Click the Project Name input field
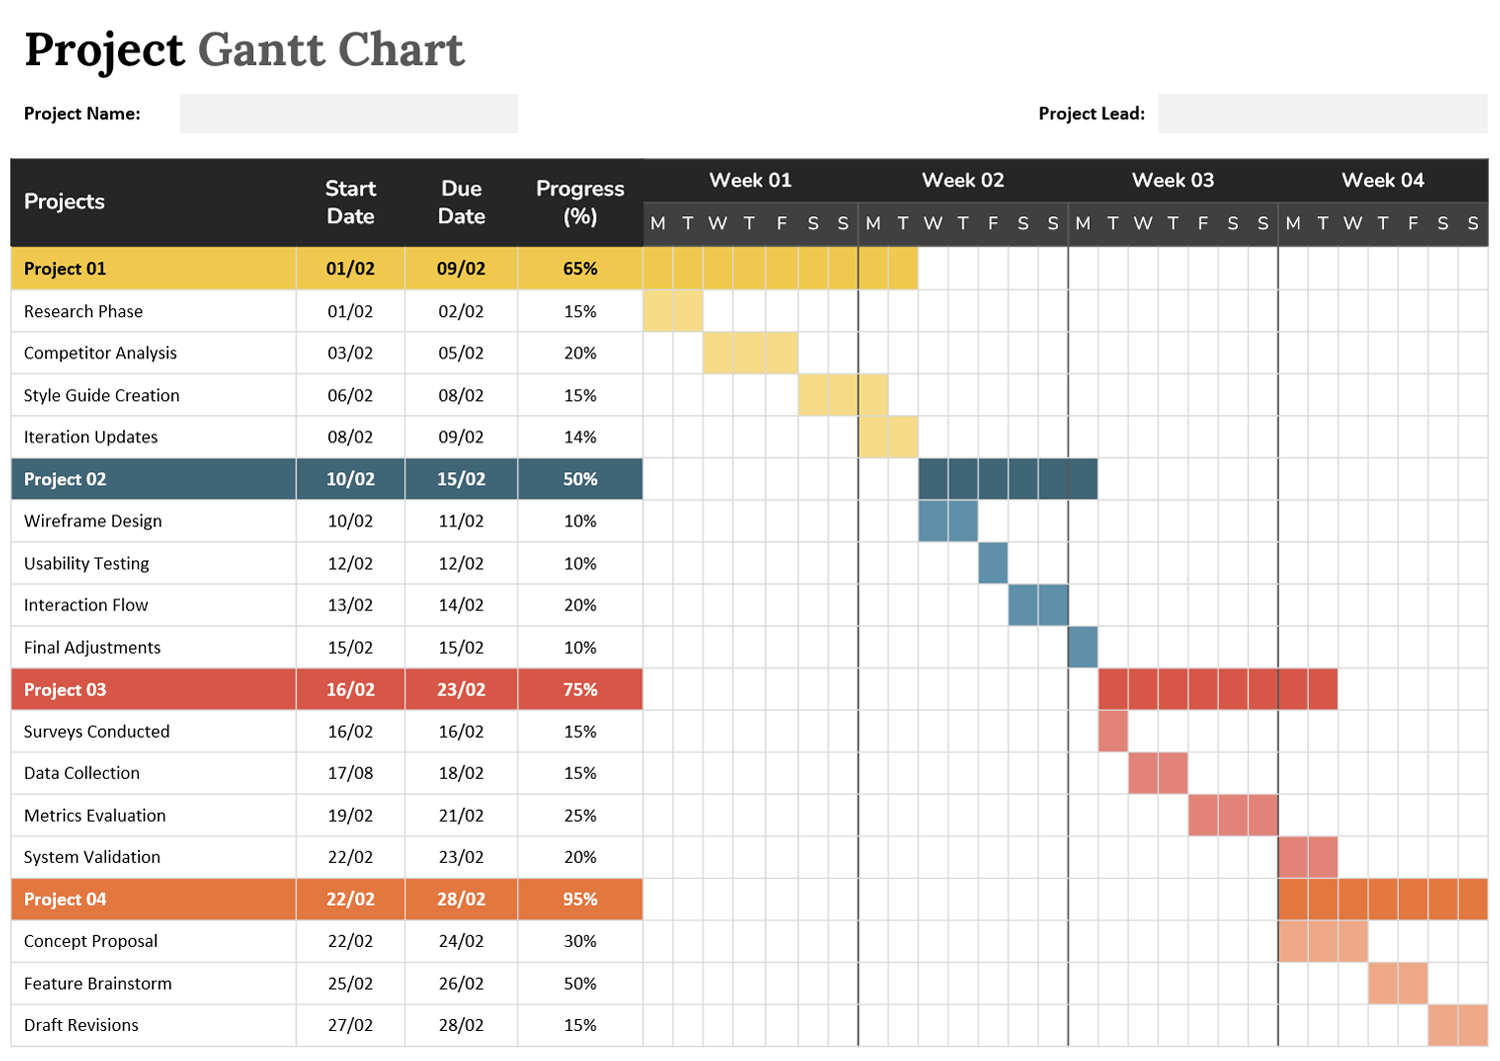 coord(348,113)
